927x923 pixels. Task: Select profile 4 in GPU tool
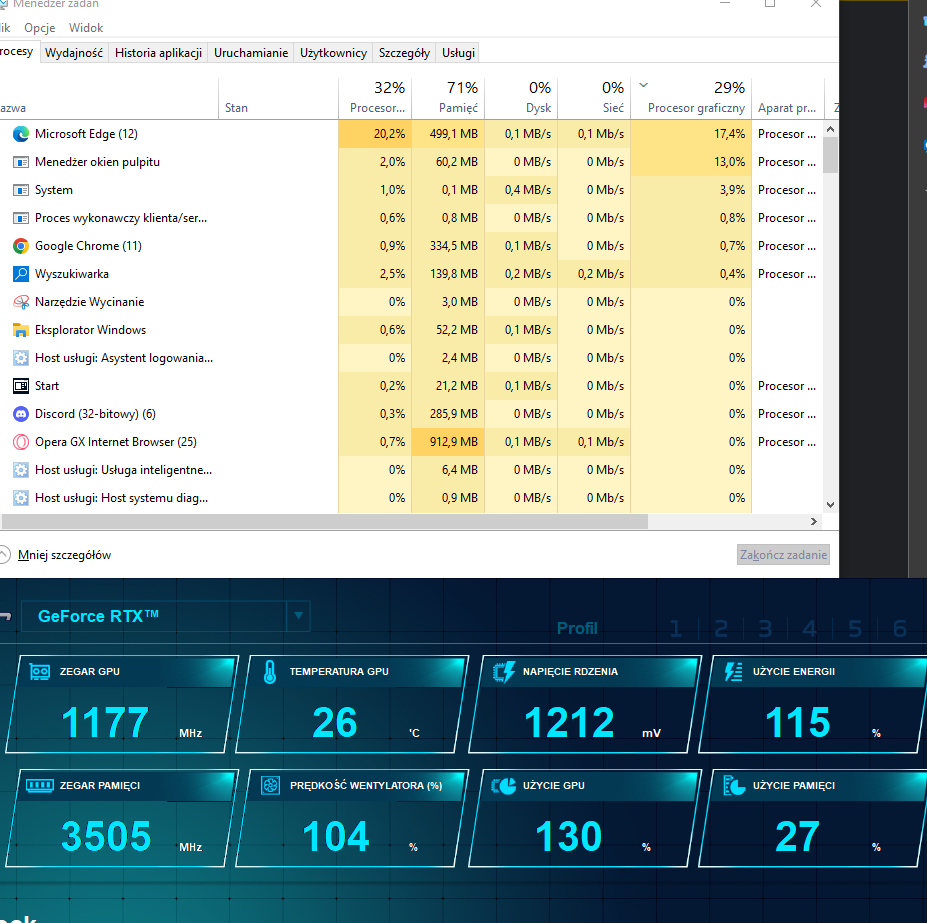pos(809,629)
